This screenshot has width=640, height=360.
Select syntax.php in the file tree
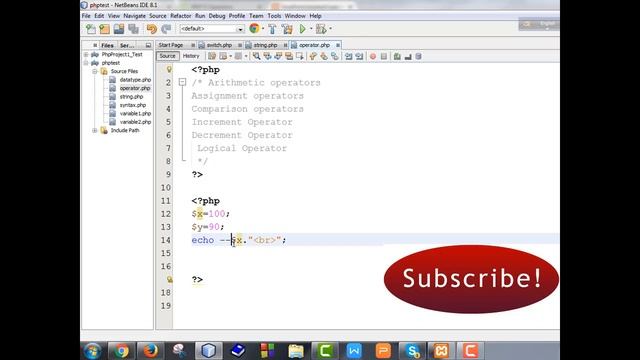(x=133, y=105)
